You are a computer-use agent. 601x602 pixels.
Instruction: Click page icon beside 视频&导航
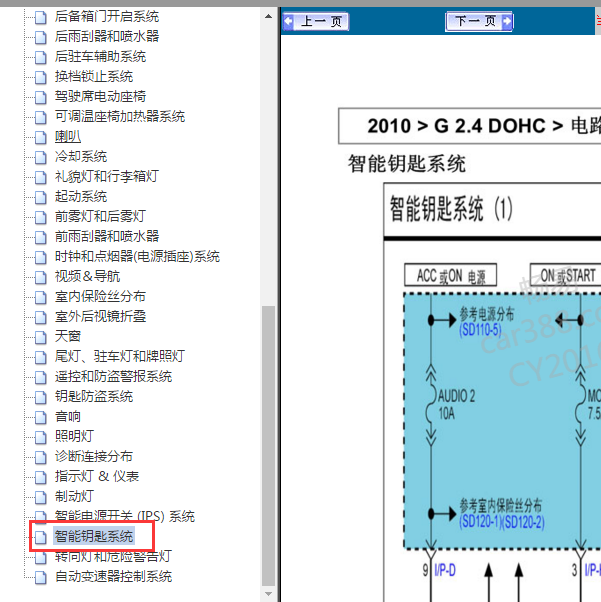[41, 277]
